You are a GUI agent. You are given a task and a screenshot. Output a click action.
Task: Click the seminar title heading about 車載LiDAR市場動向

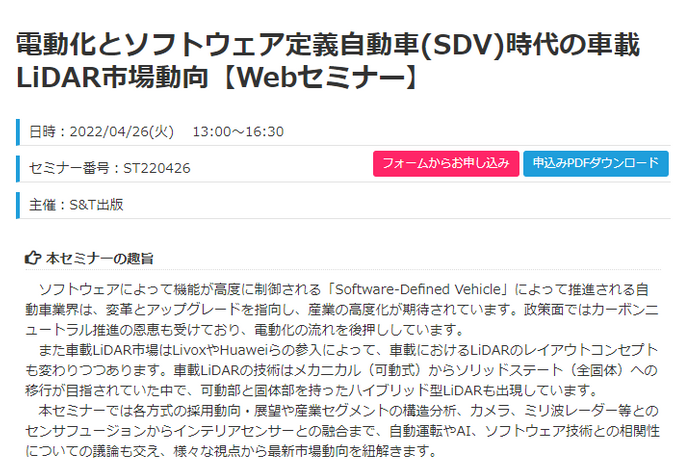tap(328, 61)
